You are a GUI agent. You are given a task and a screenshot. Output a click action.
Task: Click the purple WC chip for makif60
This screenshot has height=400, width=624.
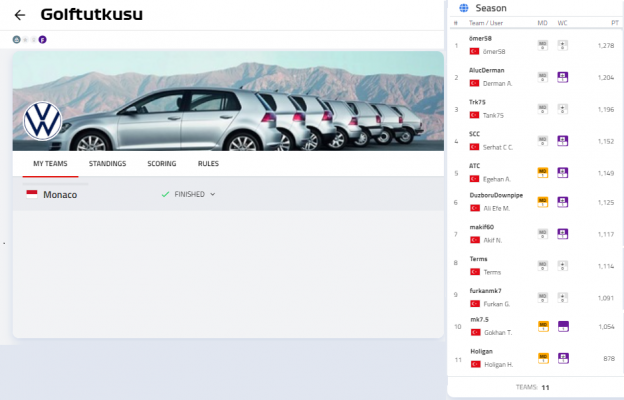coord(562,234)
